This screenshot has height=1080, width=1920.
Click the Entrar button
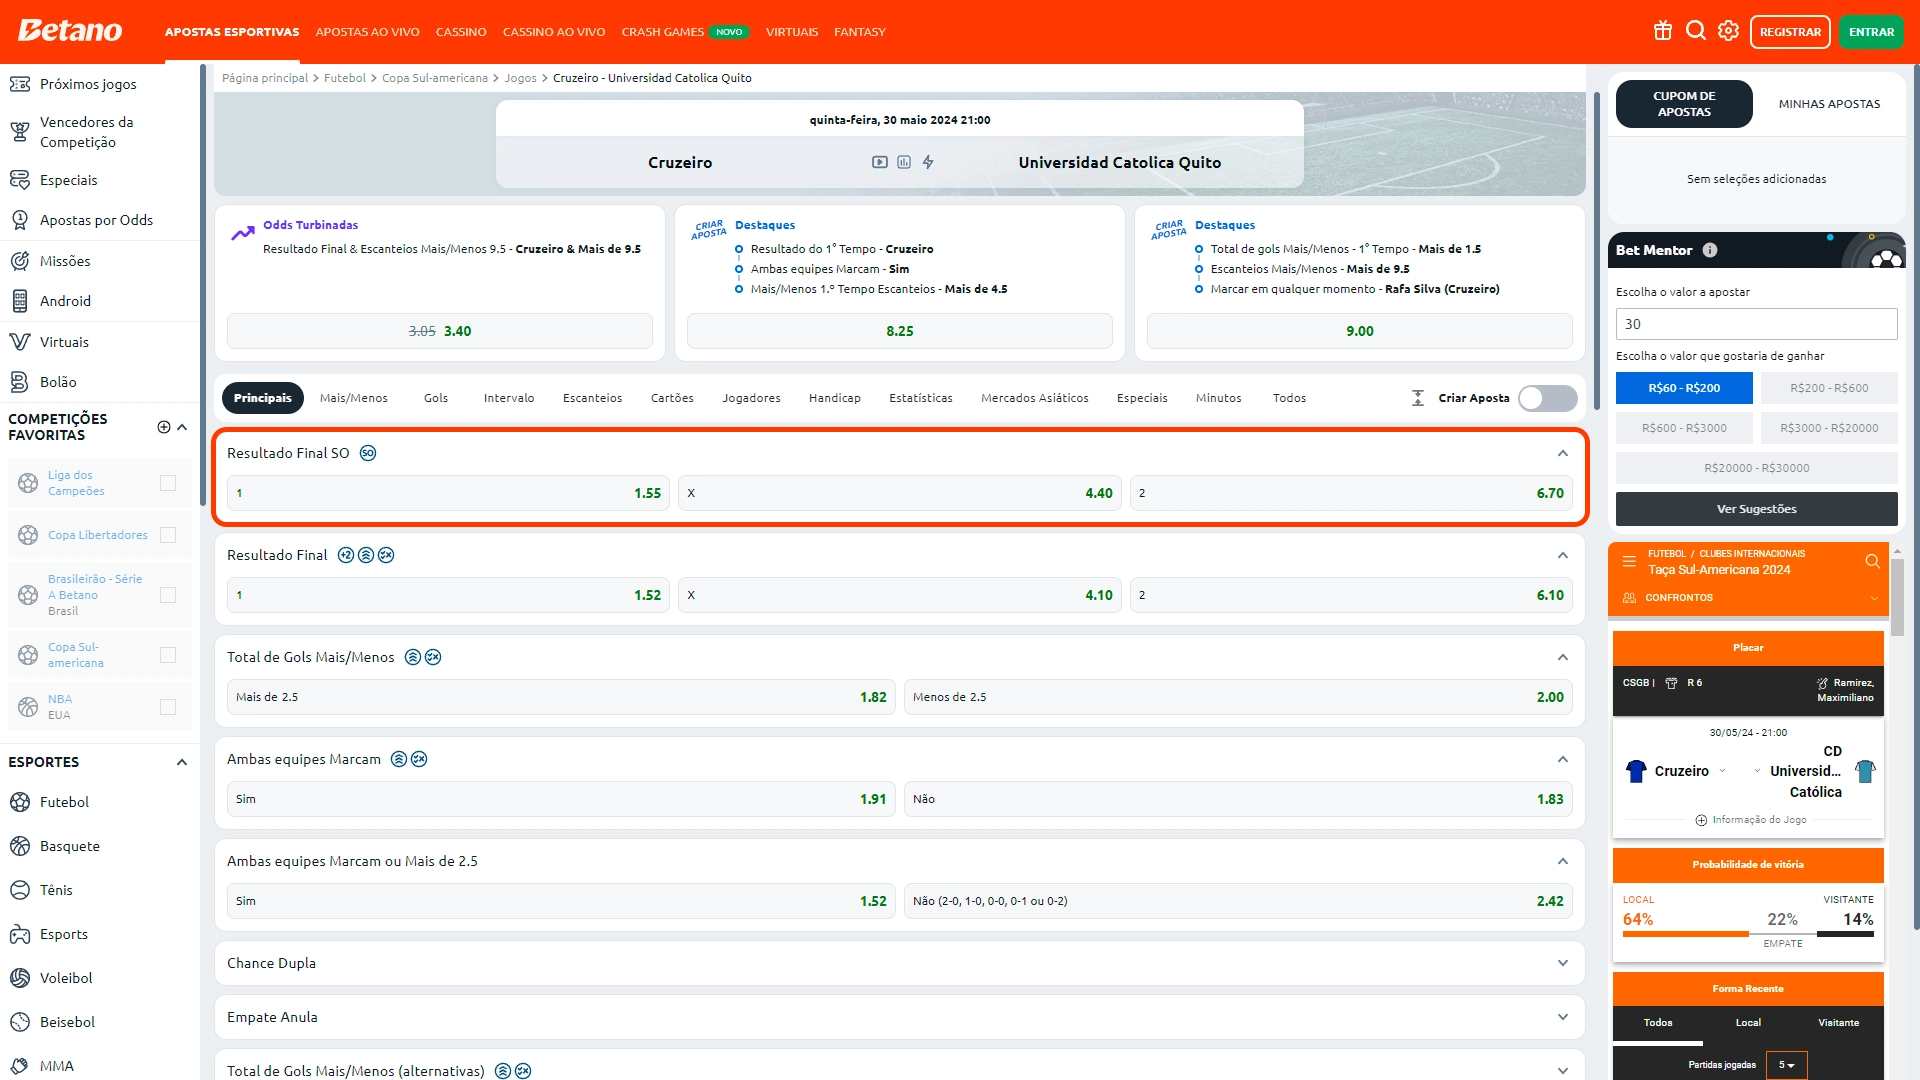point(1871,32)
